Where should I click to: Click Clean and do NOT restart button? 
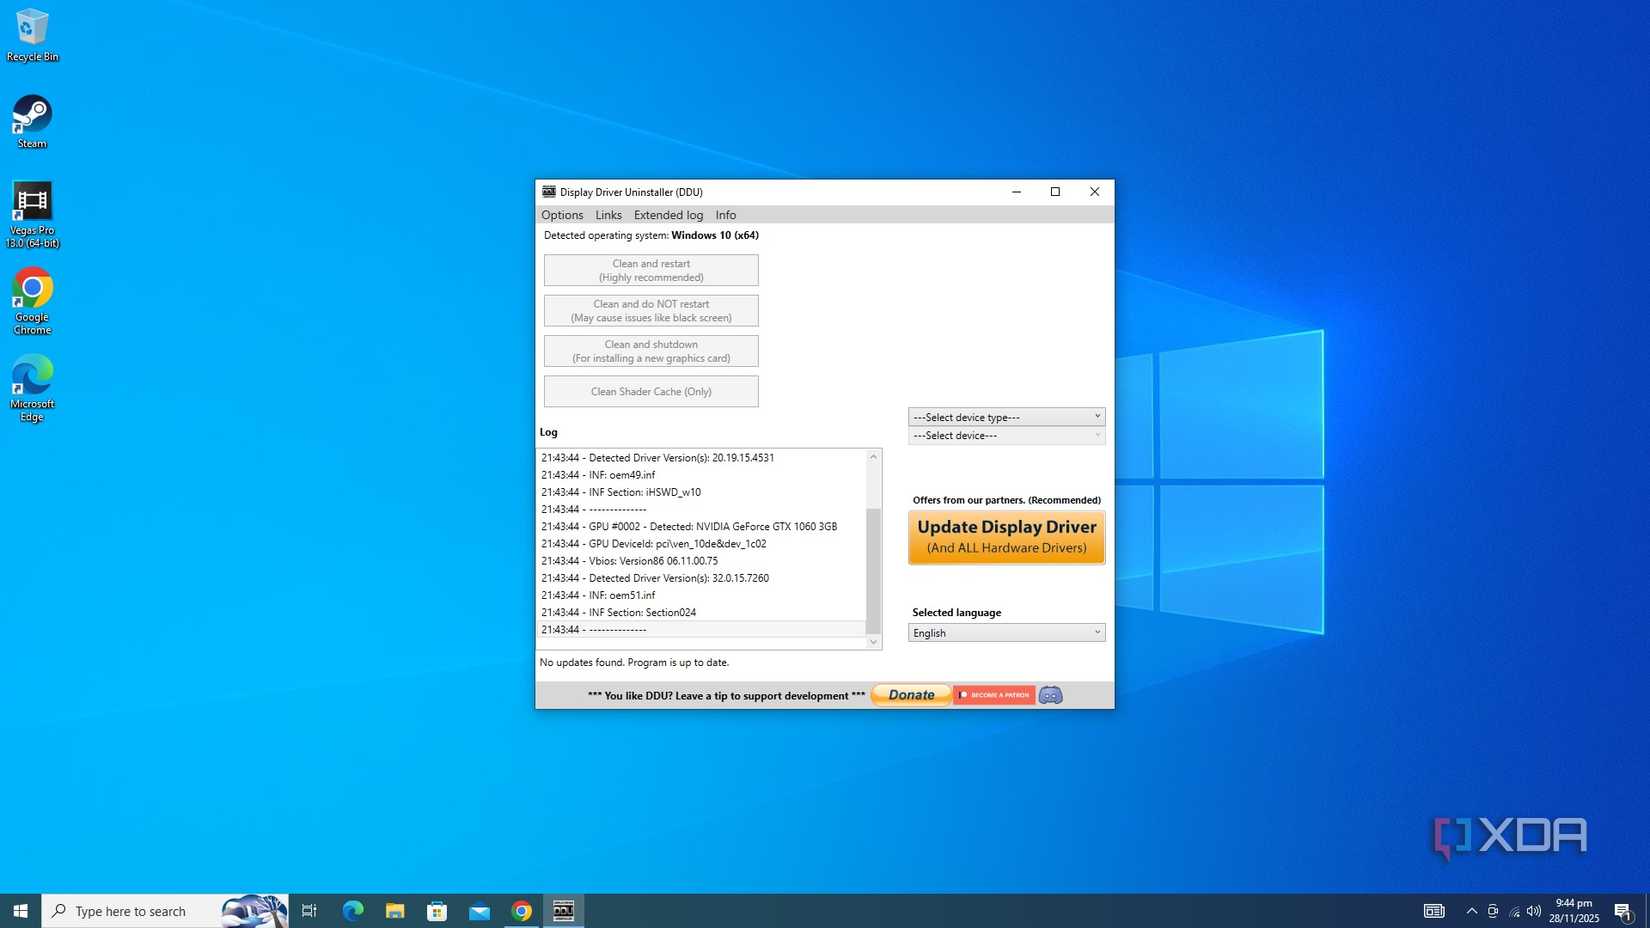(651, 311)
